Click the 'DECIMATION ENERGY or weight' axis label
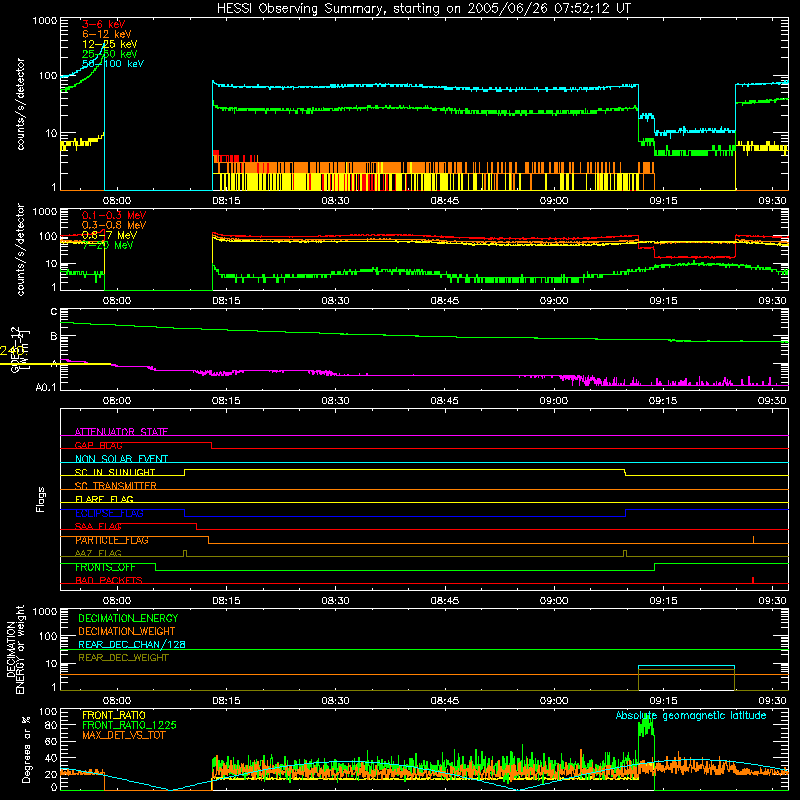 coord(15,650)
